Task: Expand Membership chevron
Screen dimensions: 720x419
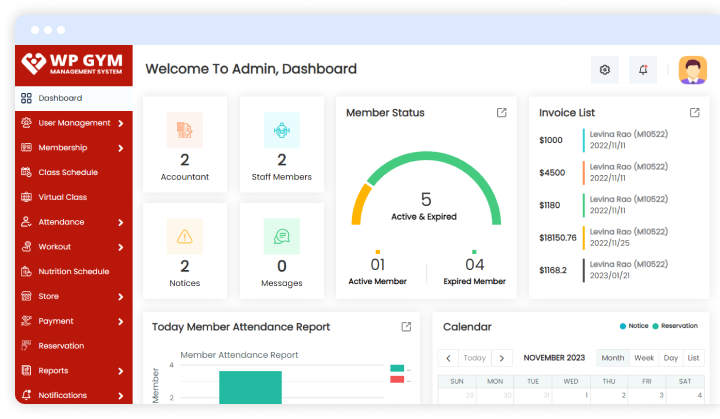Action: coord(121,148)
